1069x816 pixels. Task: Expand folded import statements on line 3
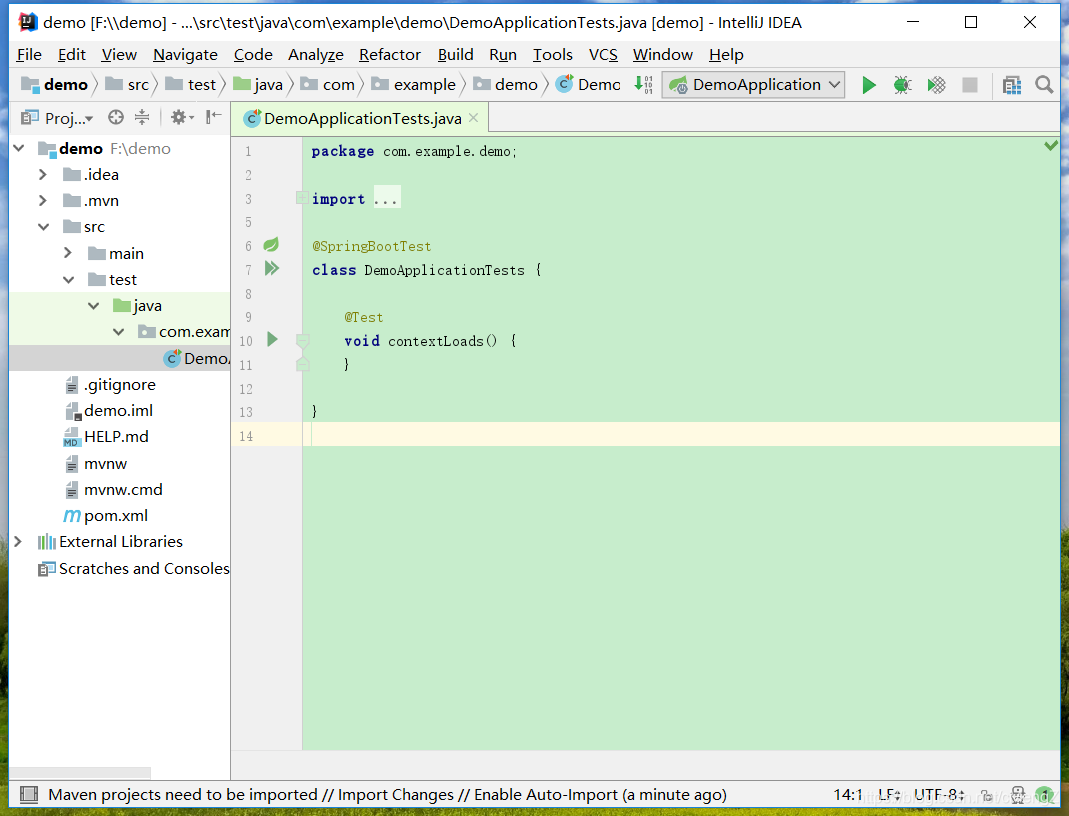301,198
